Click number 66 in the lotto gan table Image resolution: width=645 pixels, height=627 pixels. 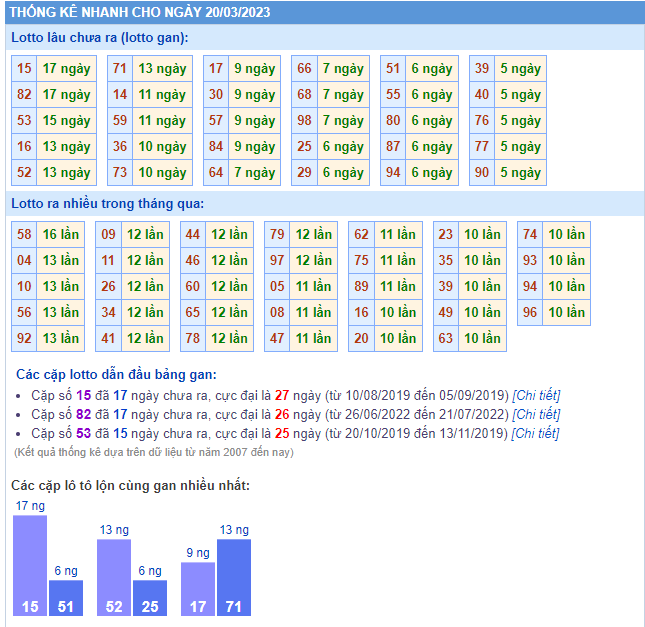305,69
